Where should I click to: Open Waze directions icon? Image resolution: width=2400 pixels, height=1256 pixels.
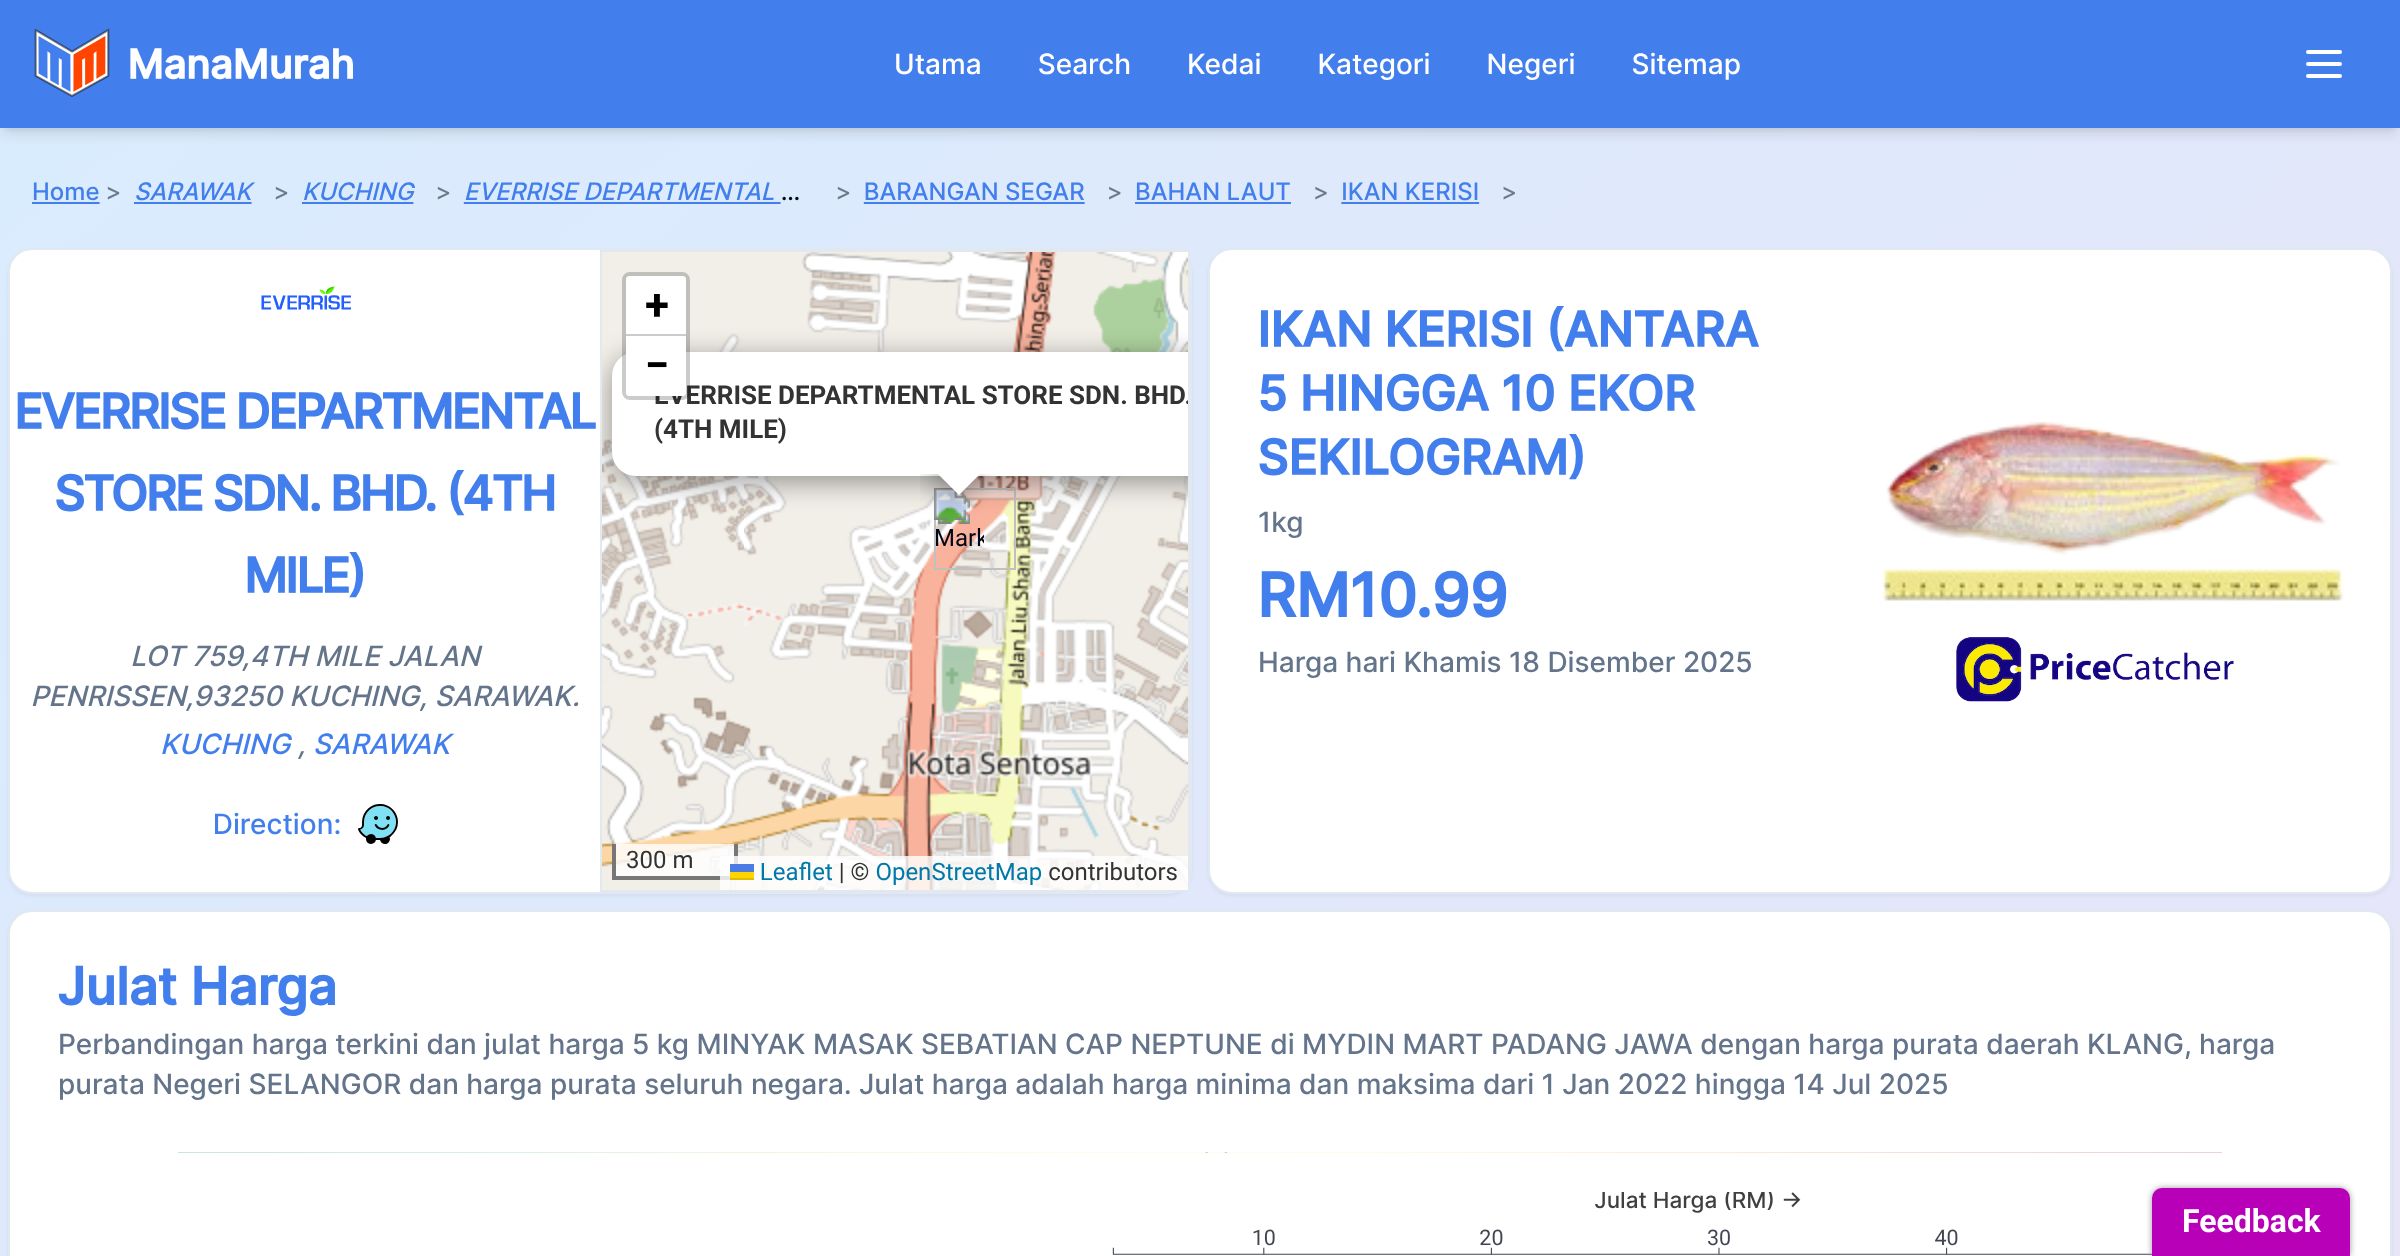(x=378, y=824)
